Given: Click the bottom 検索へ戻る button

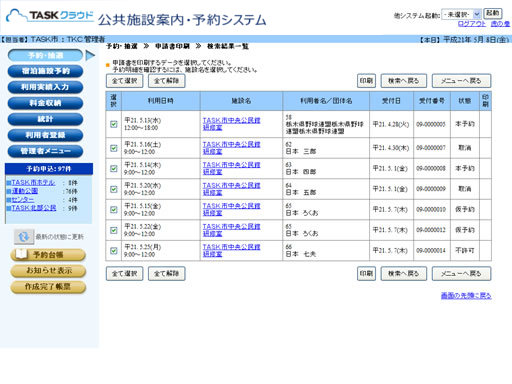Looking at the screenshot, I should coord(404,274).
